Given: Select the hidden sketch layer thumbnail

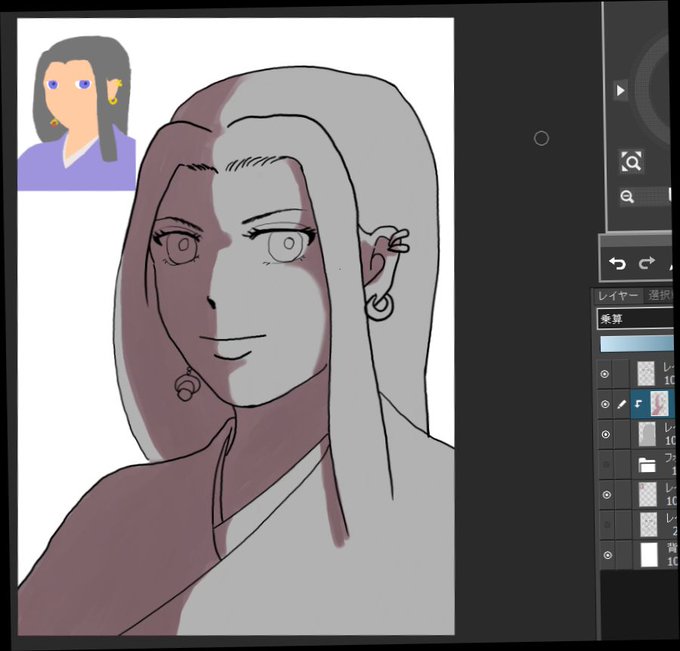Looking at the screenshot, I should [x=649, y=525].
